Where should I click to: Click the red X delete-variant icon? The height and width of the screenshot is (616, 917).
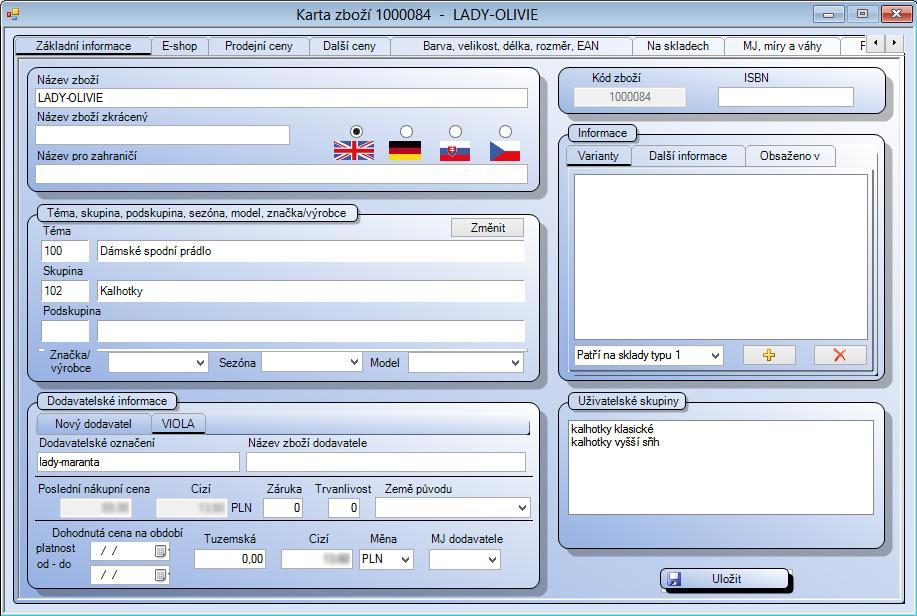840,355
